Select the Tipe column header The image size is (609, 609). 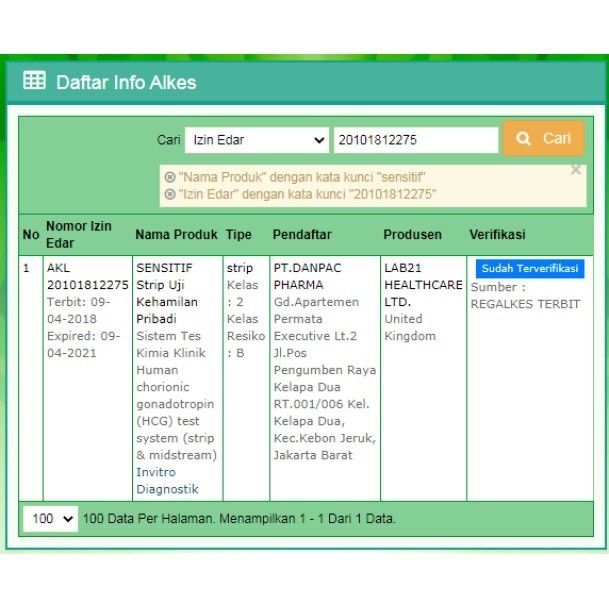(x=239, y=235)
